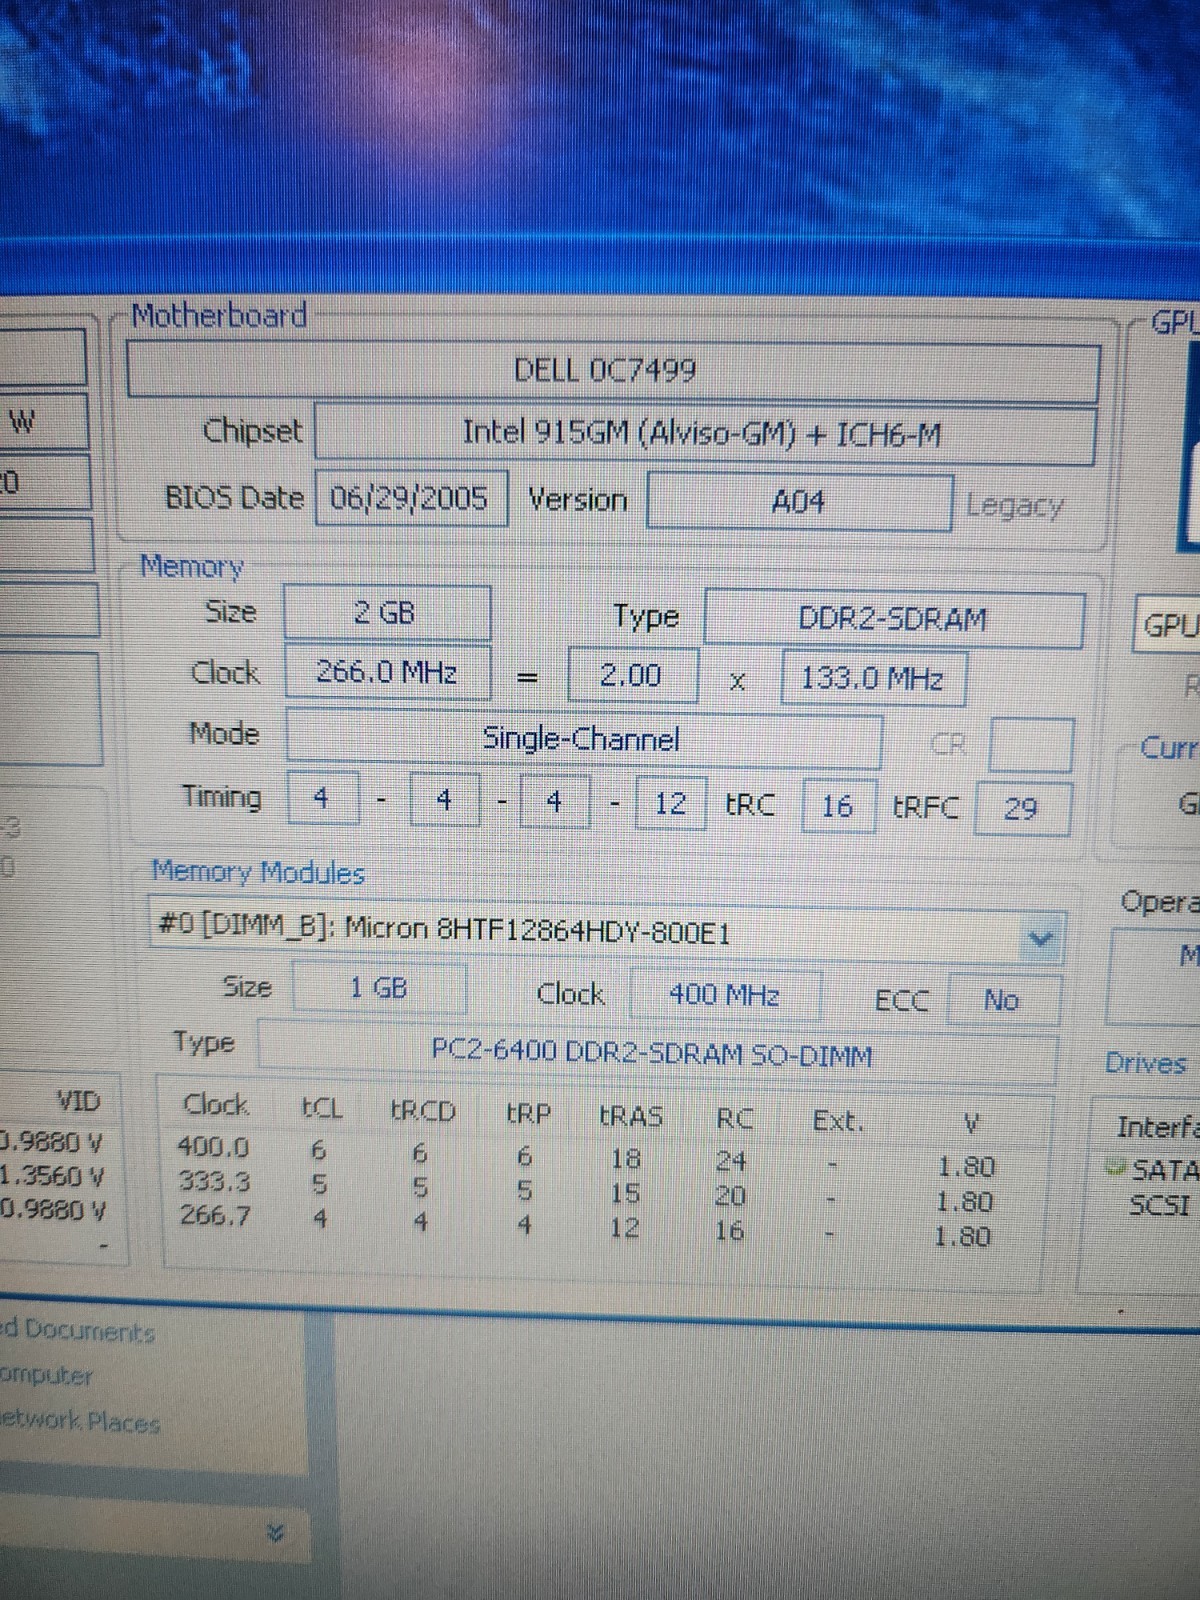Open the Network Places entry in the Start menu

click(80, 1422)
